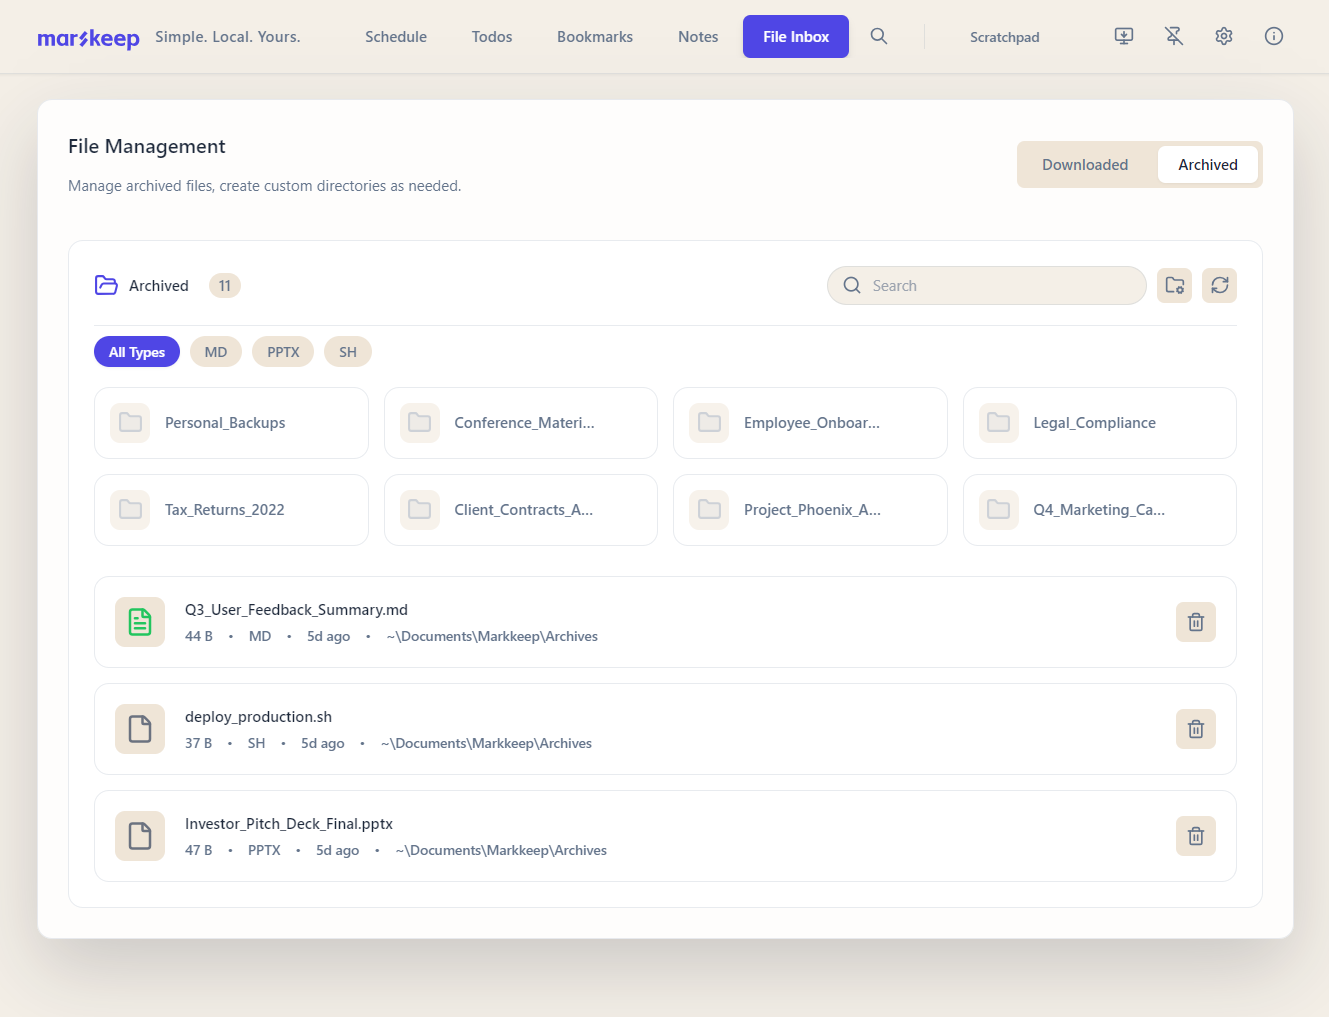Switch to the Notes tab
This screenshot has height=1017, width=1329.
pos(698,37)
